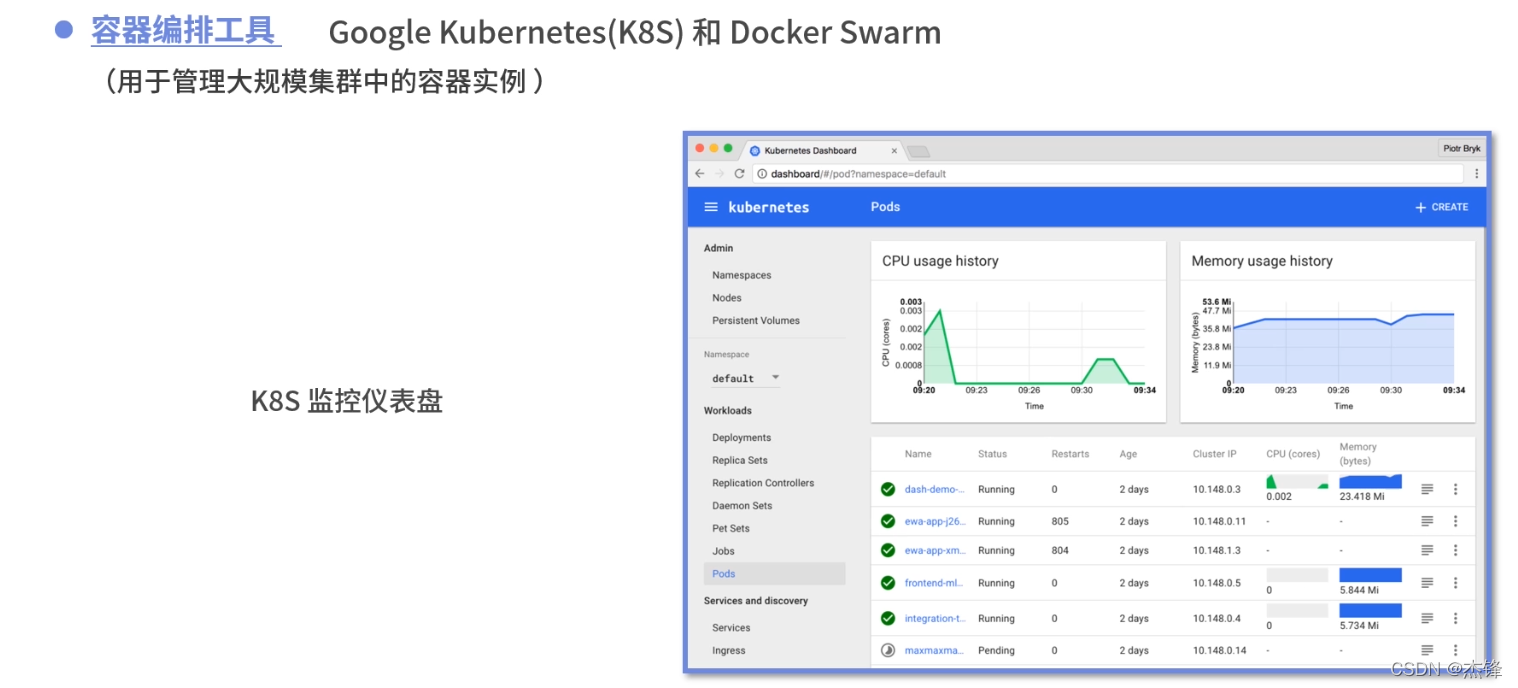Click the integration-t pod status checkmark

tap(887, 618)
